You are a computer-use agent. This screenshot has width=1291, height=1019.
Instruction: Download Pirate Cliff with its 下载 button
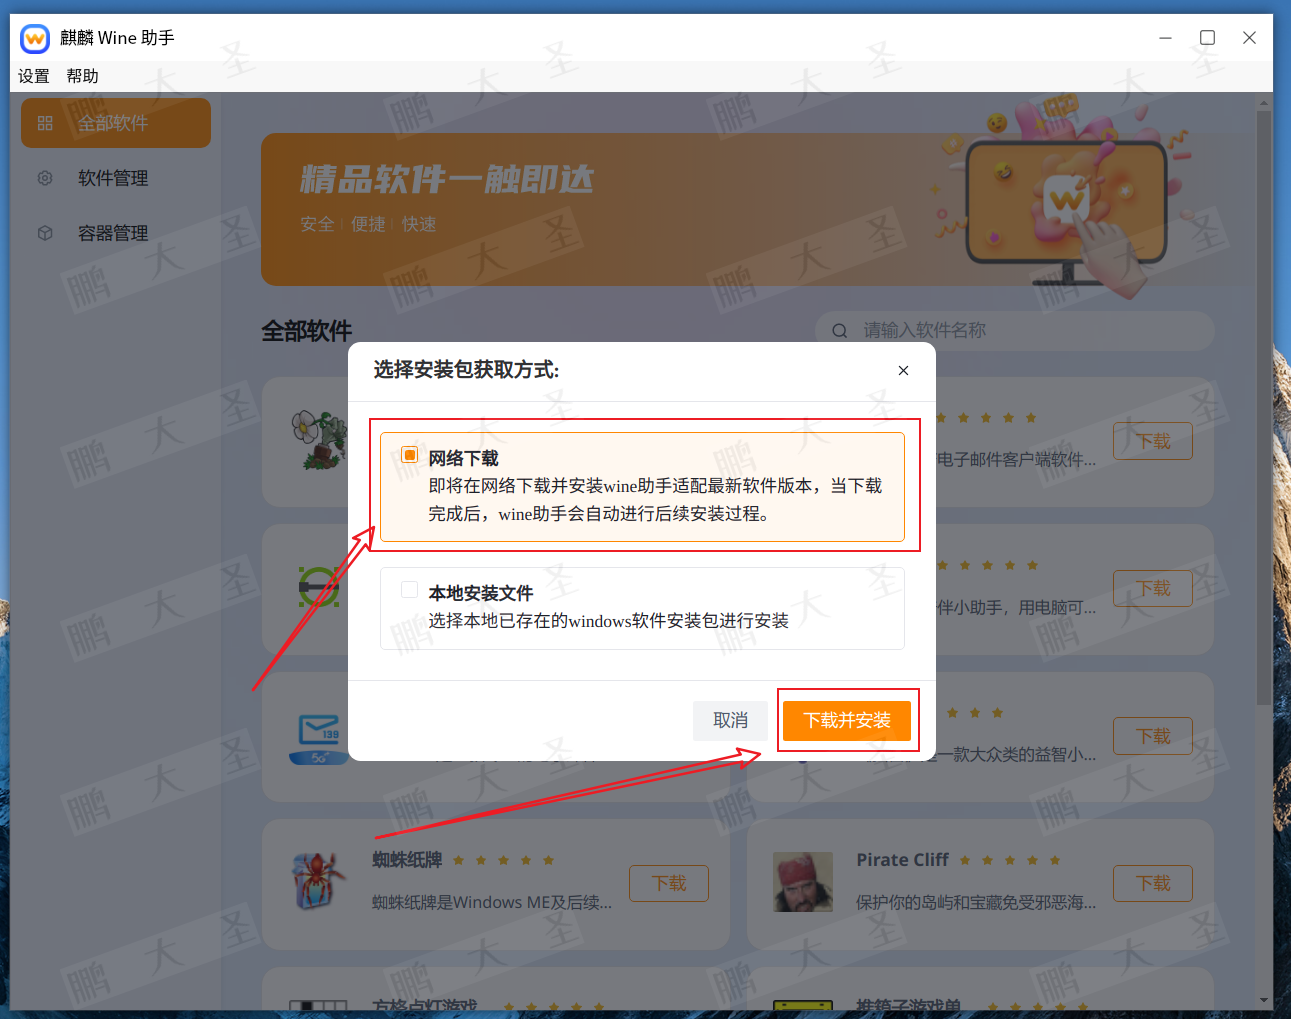[1153, 883]
